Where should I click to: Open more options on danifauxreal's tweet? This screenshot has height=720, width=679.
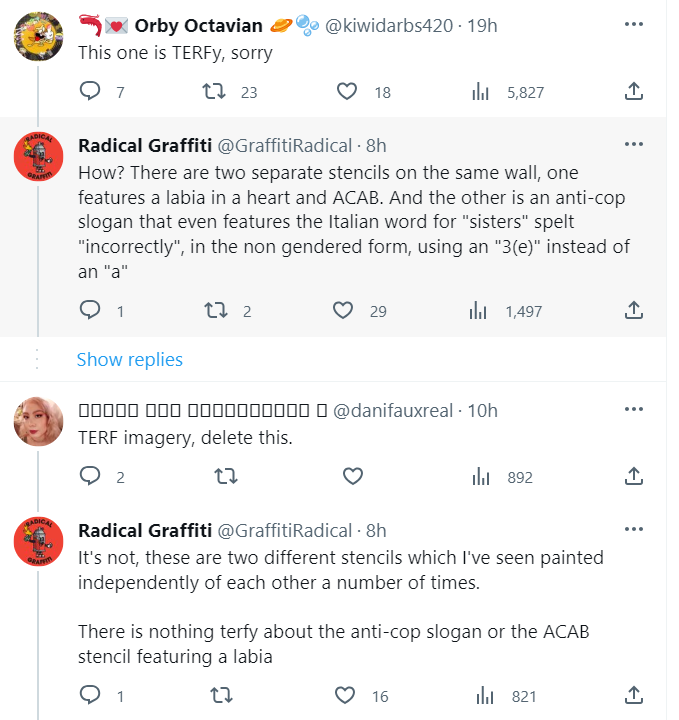coord(633,410)
